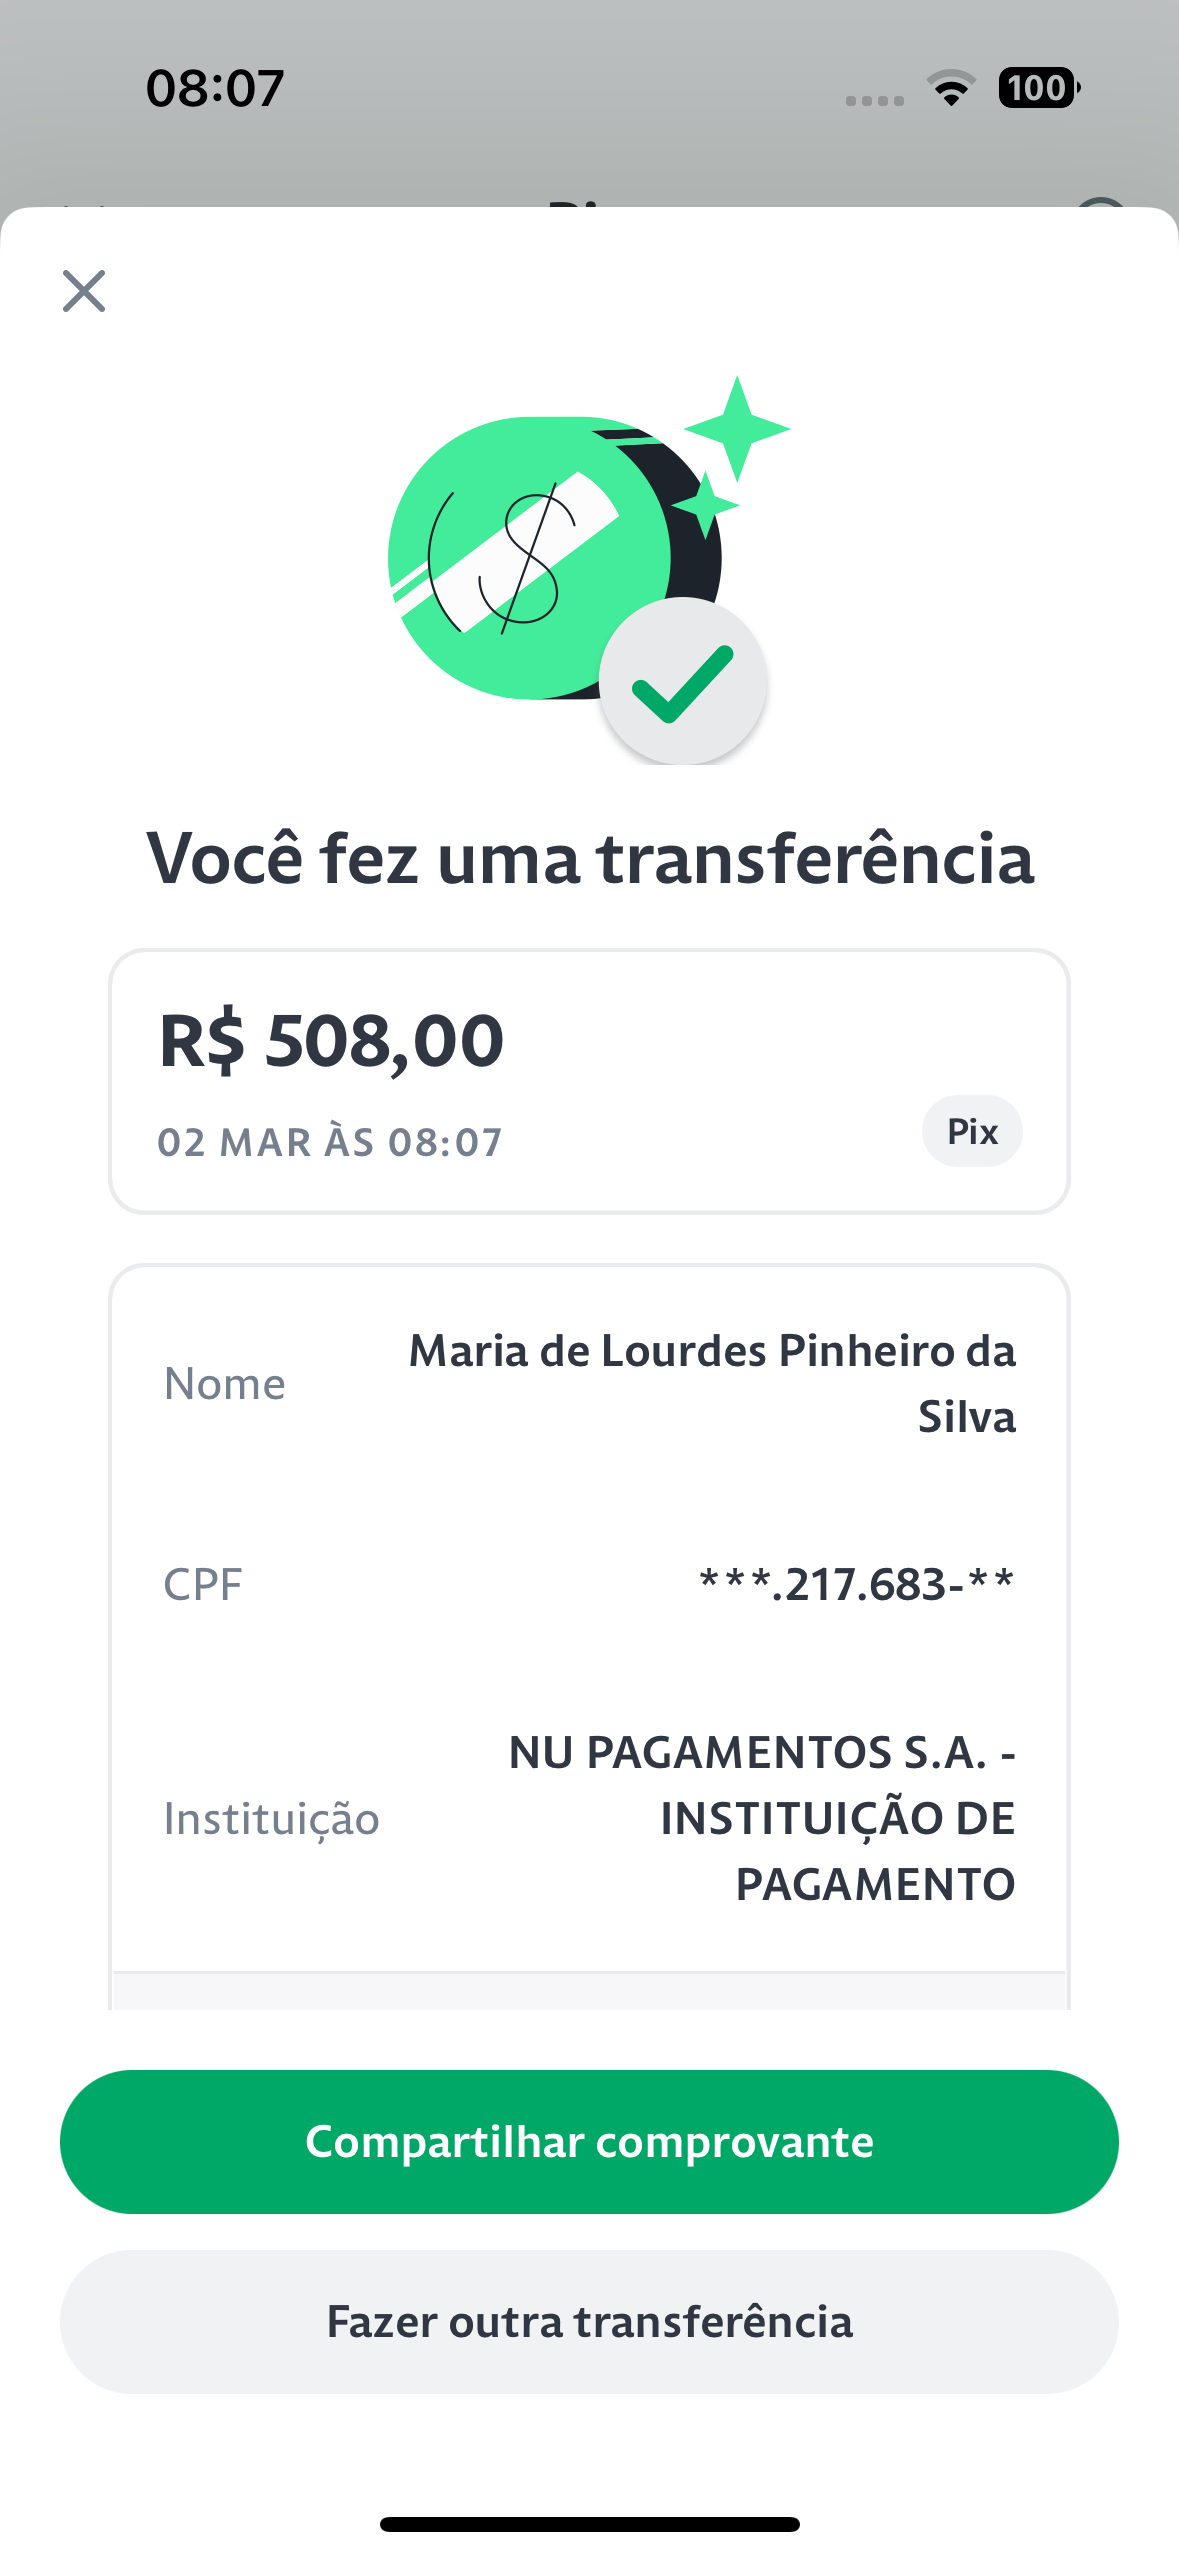Tap the Pix badge label
Screen dimensions: 1179x2556
tap(972, 1131)
